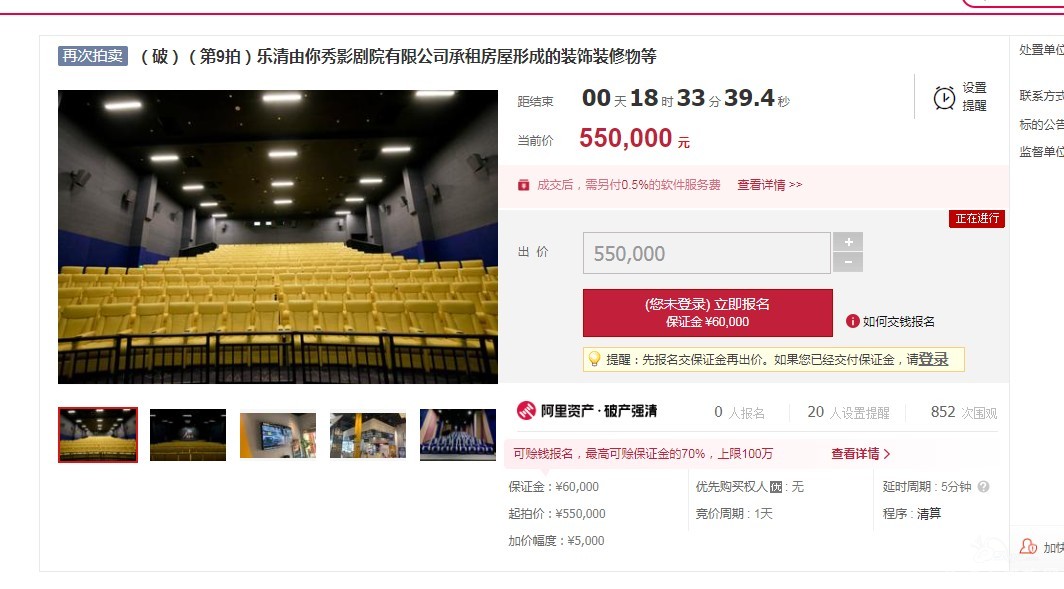Click the 优 badge beside 优先购买权人
The width and height of the screenshot is (1064, 589).
point(776,487)
